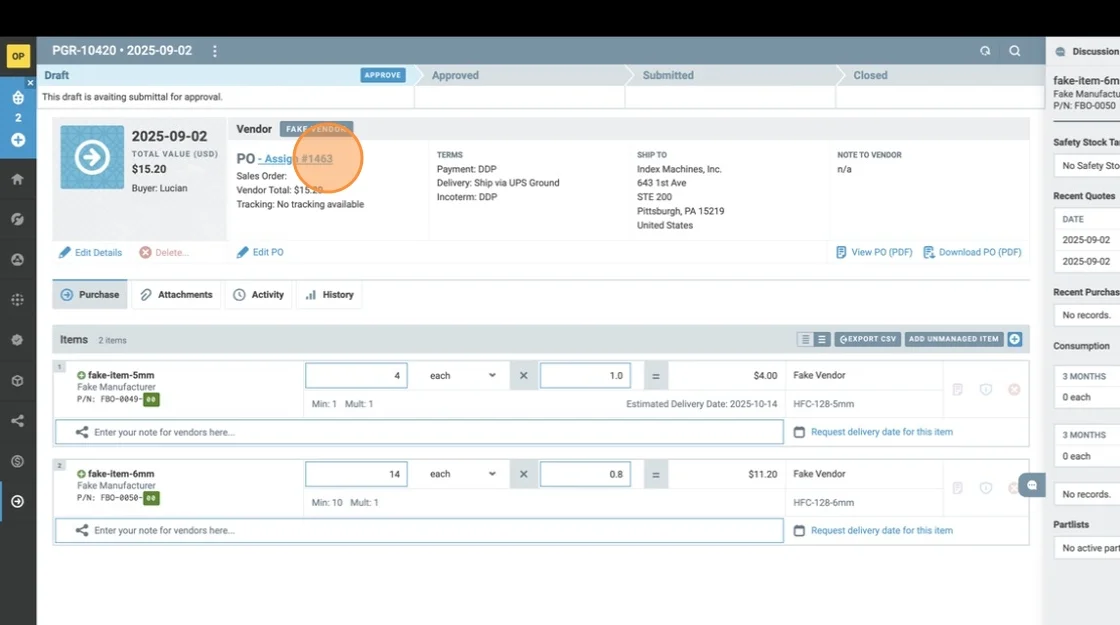Click Request delivery date for fake-item-6mm
Viewport: 1120px width, 625px height.
(x=881, y=531)
